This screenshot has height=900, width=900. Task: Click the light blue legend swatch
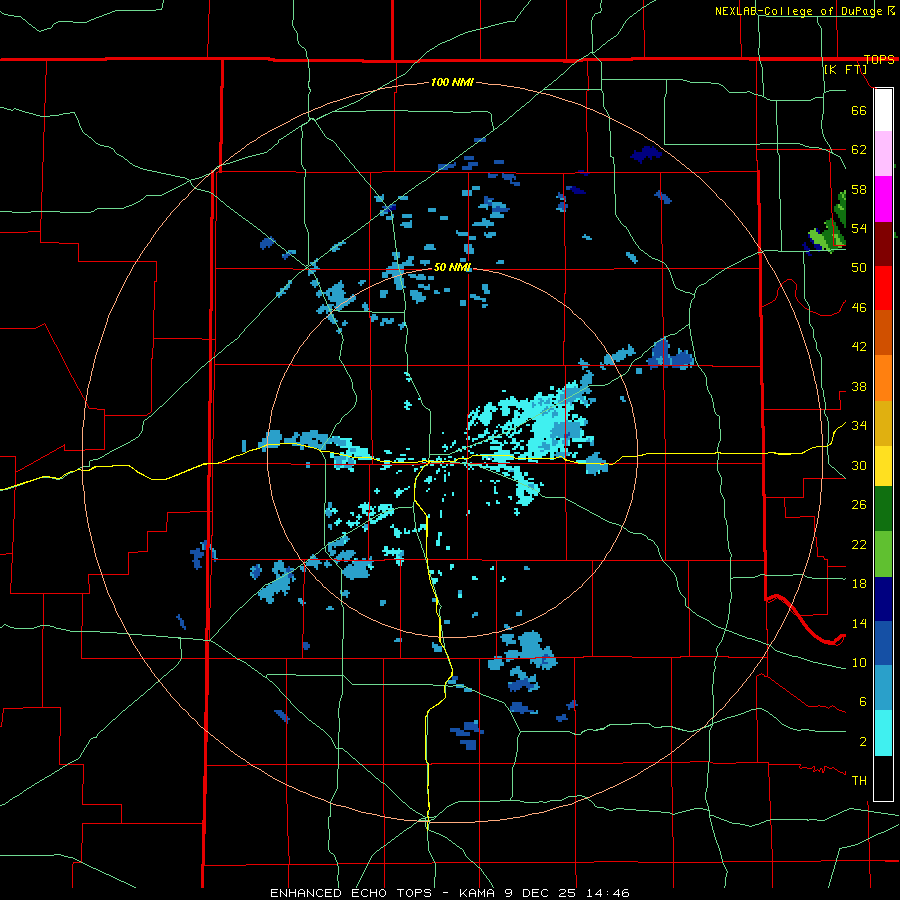(x=883, y=687)
